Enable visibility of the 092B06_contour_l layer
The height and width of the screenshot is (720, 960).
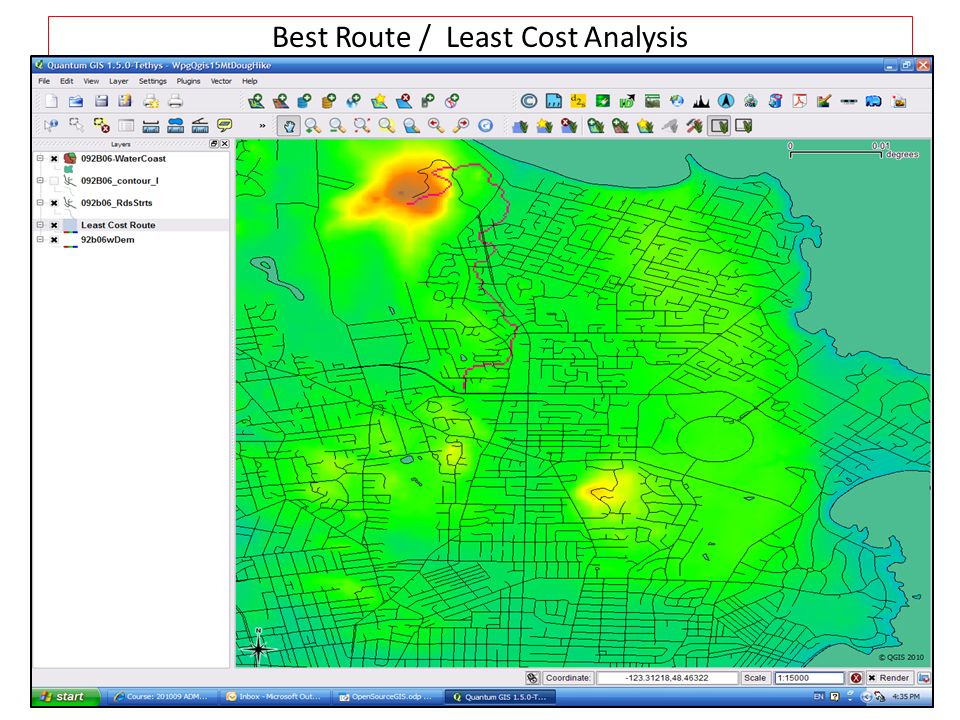click(x=54, y=181)
